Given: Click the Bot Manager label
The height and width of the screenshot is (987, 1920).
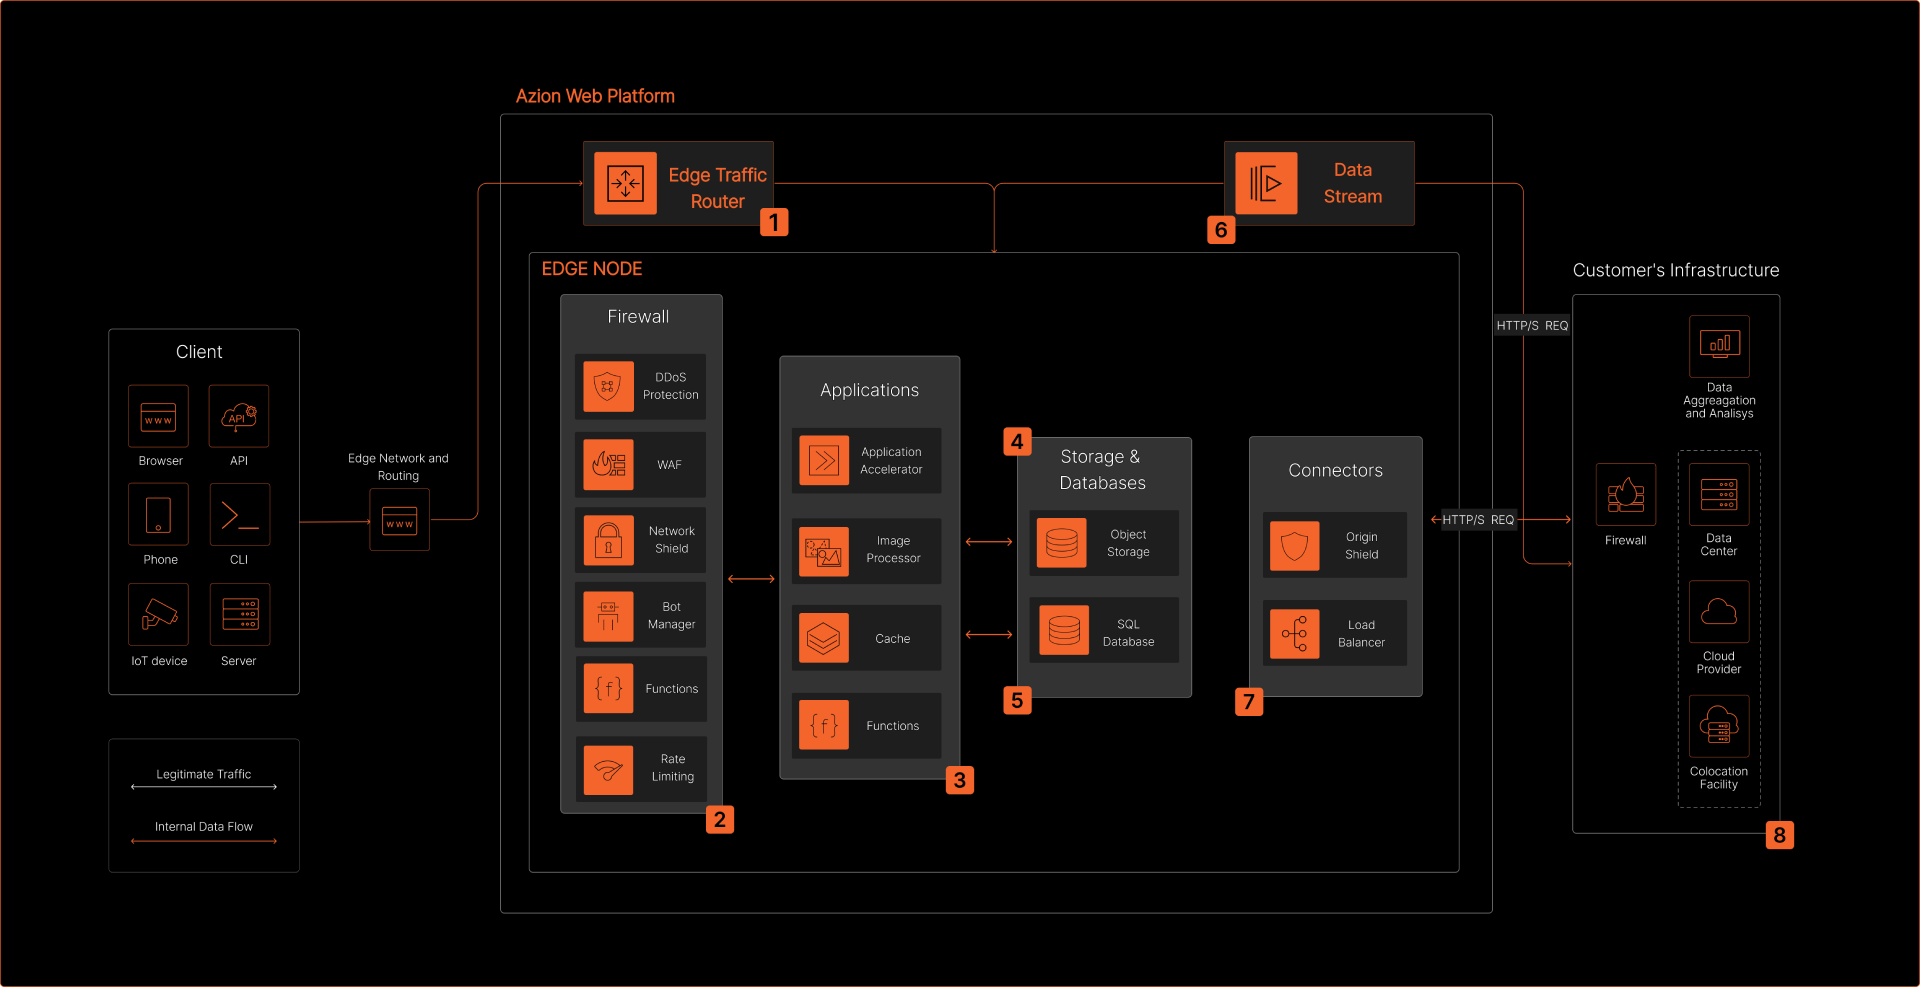Looking at the screenshot, I should (671, 615).
